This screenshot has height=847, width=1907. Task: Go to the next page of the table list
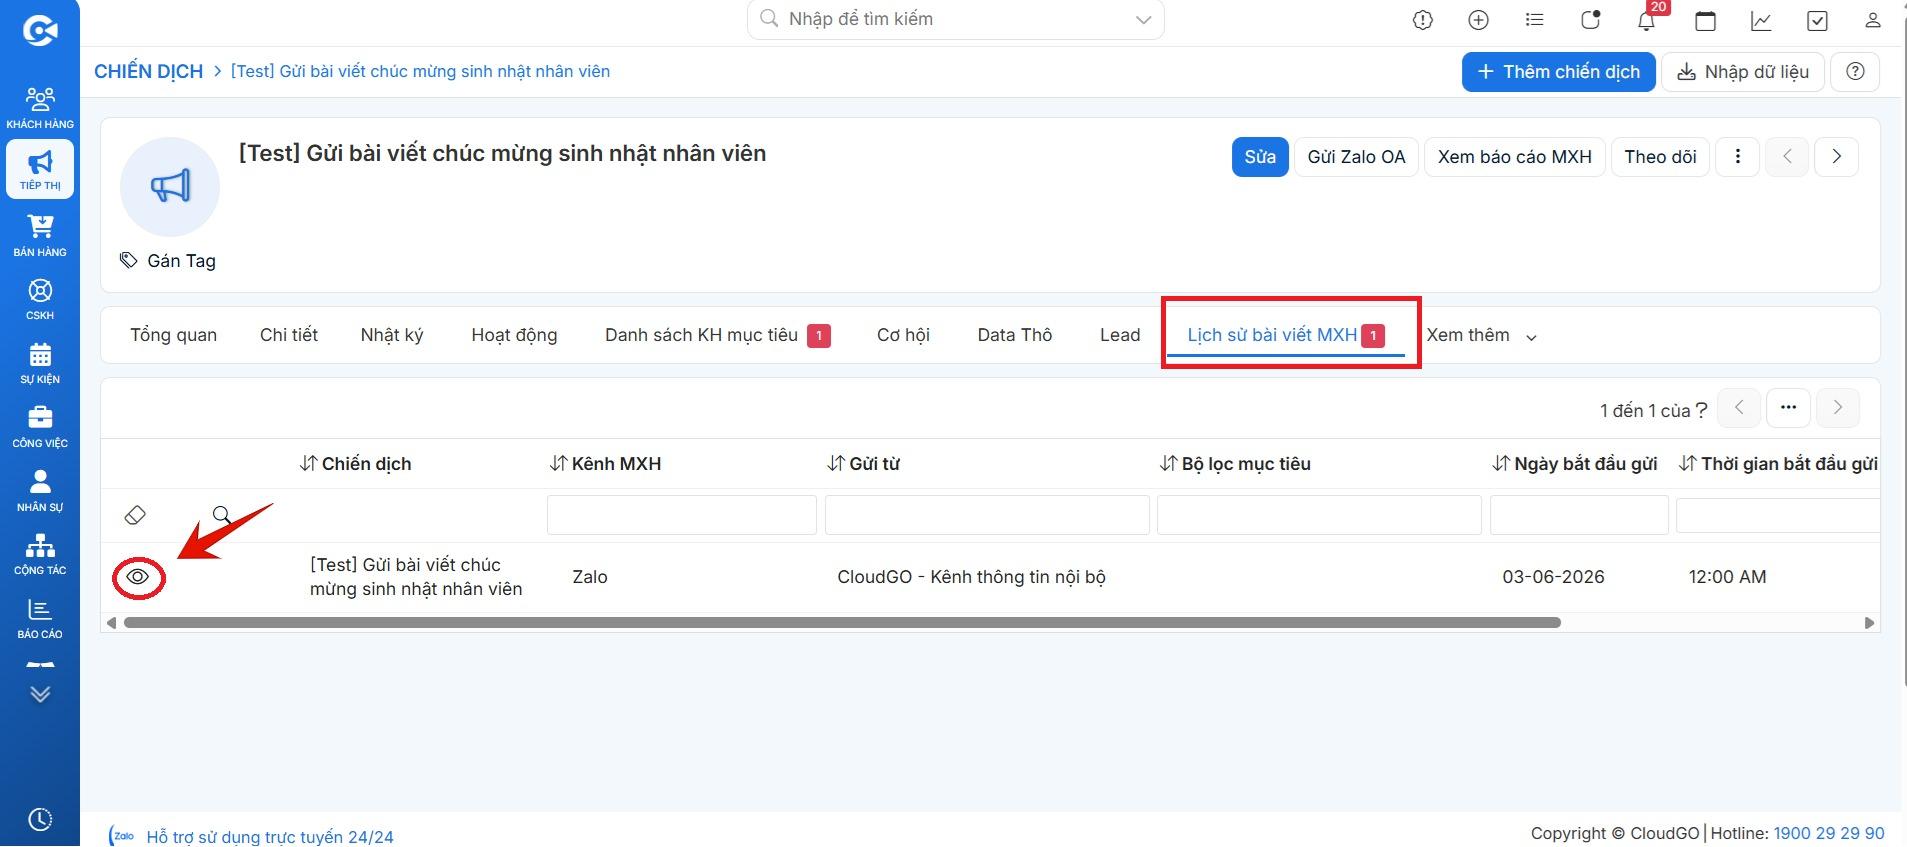(x=1837, y=407)
